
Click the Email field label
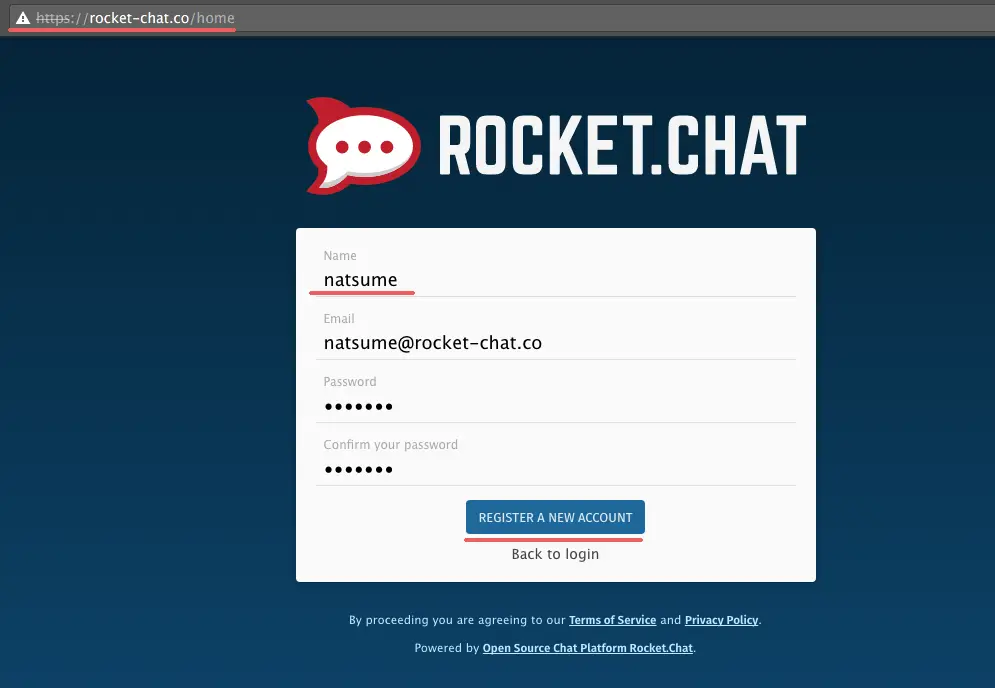339,319
